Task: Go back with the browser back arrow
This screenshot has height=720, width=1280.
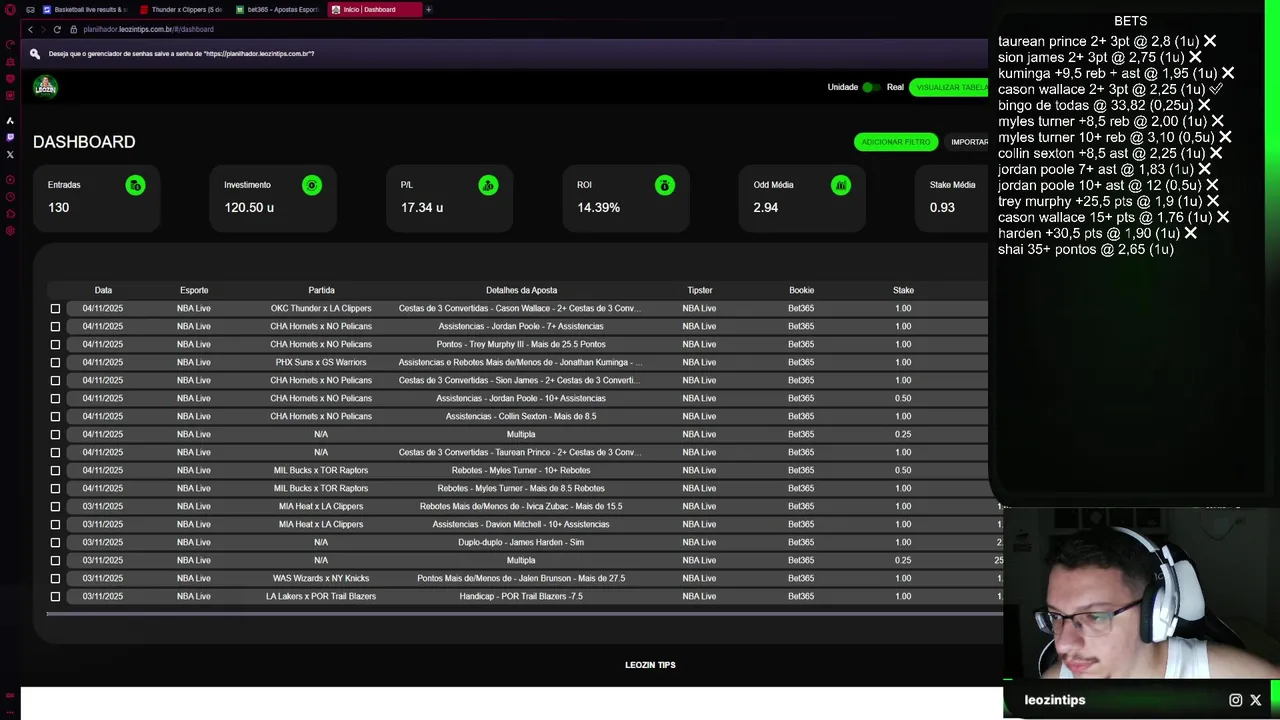Action: point(30,29)
